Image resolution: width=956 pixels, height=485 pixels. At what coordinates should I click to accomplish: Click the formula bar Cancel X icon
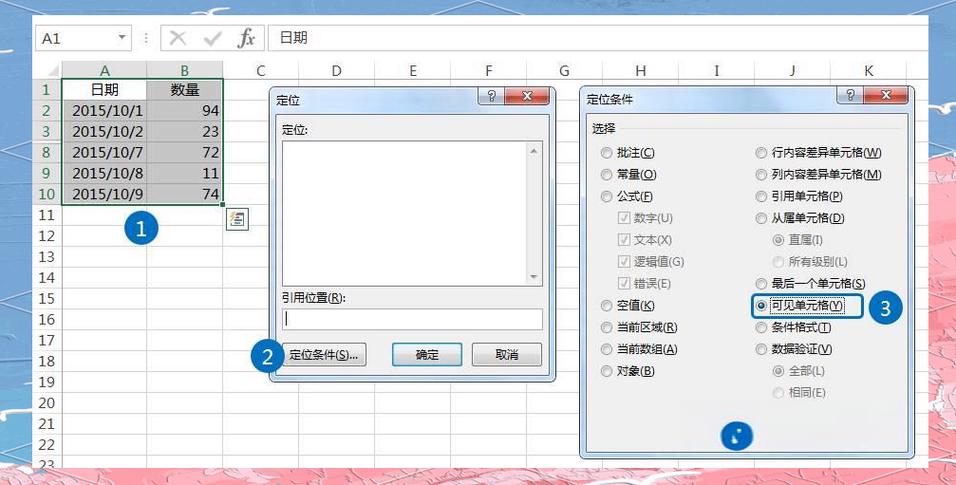tap(178, 38)
